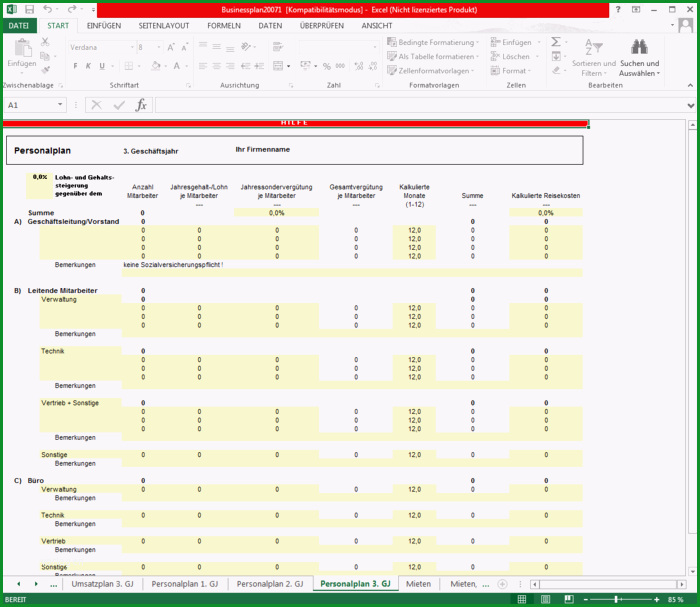Screen dimensions: 700x607
Task: Click the zoom slider handle
Action: click(x=616, y=599)
